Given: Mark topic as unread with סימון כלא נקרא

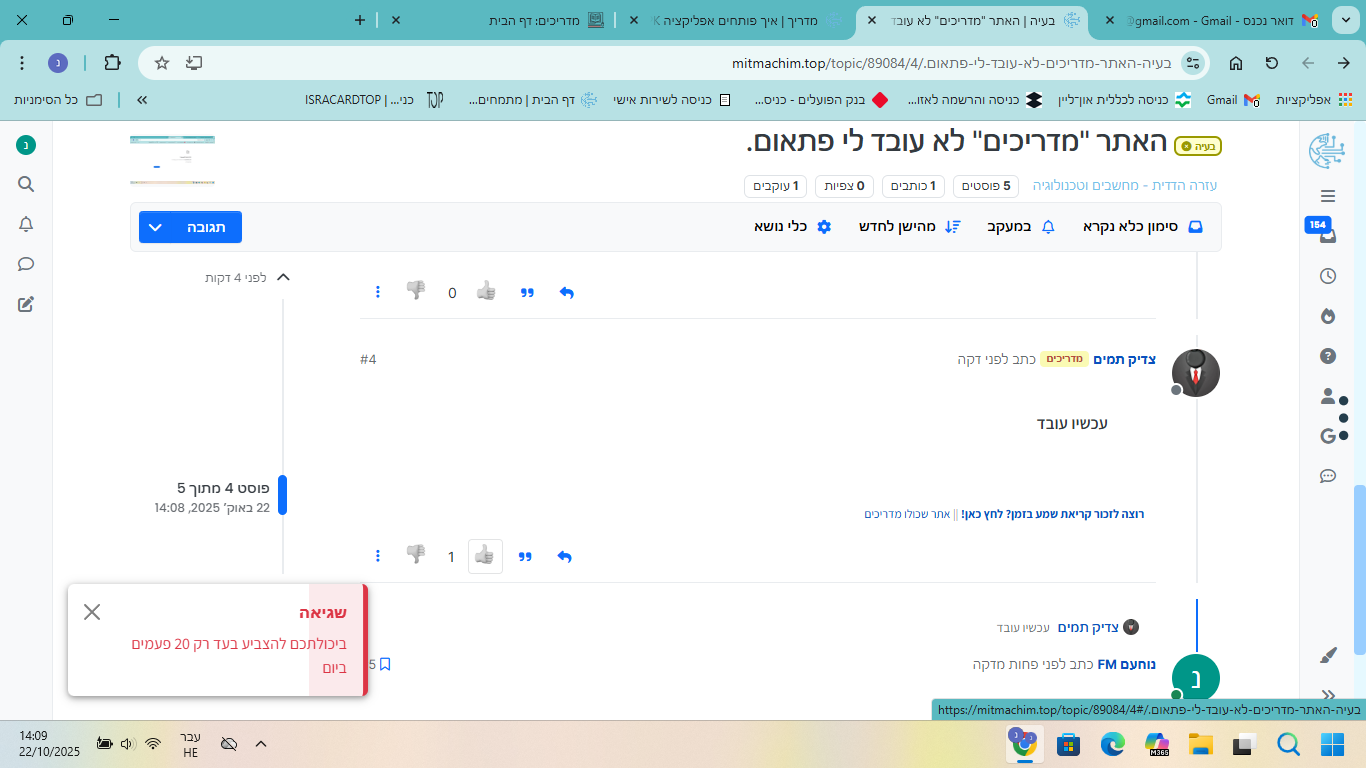Looking at the screenshot, I should point(1128,227).
